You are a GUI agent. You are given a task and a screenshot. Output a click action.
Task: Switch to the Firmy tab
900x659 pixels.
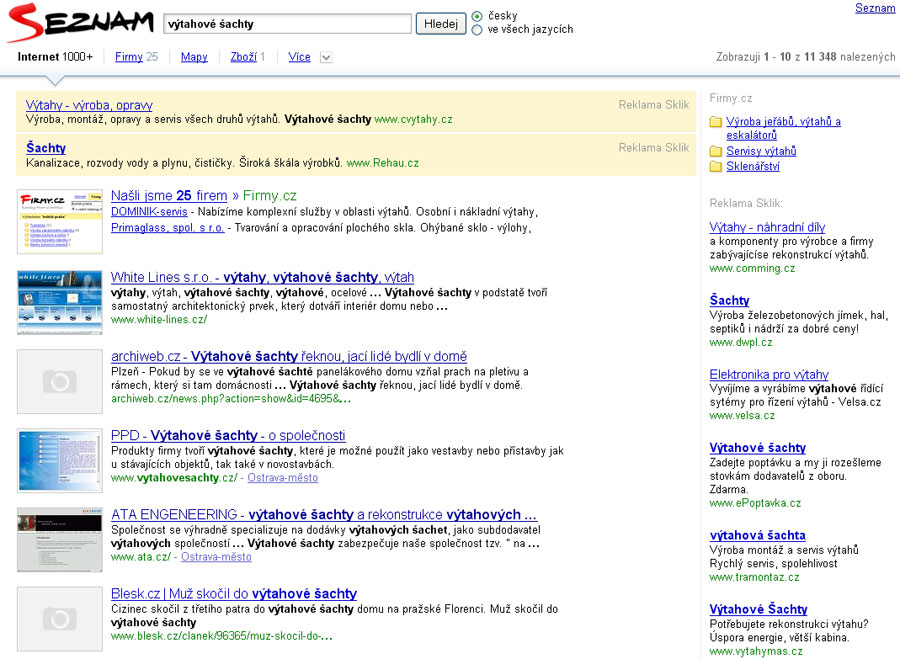(x=129, y=57)
